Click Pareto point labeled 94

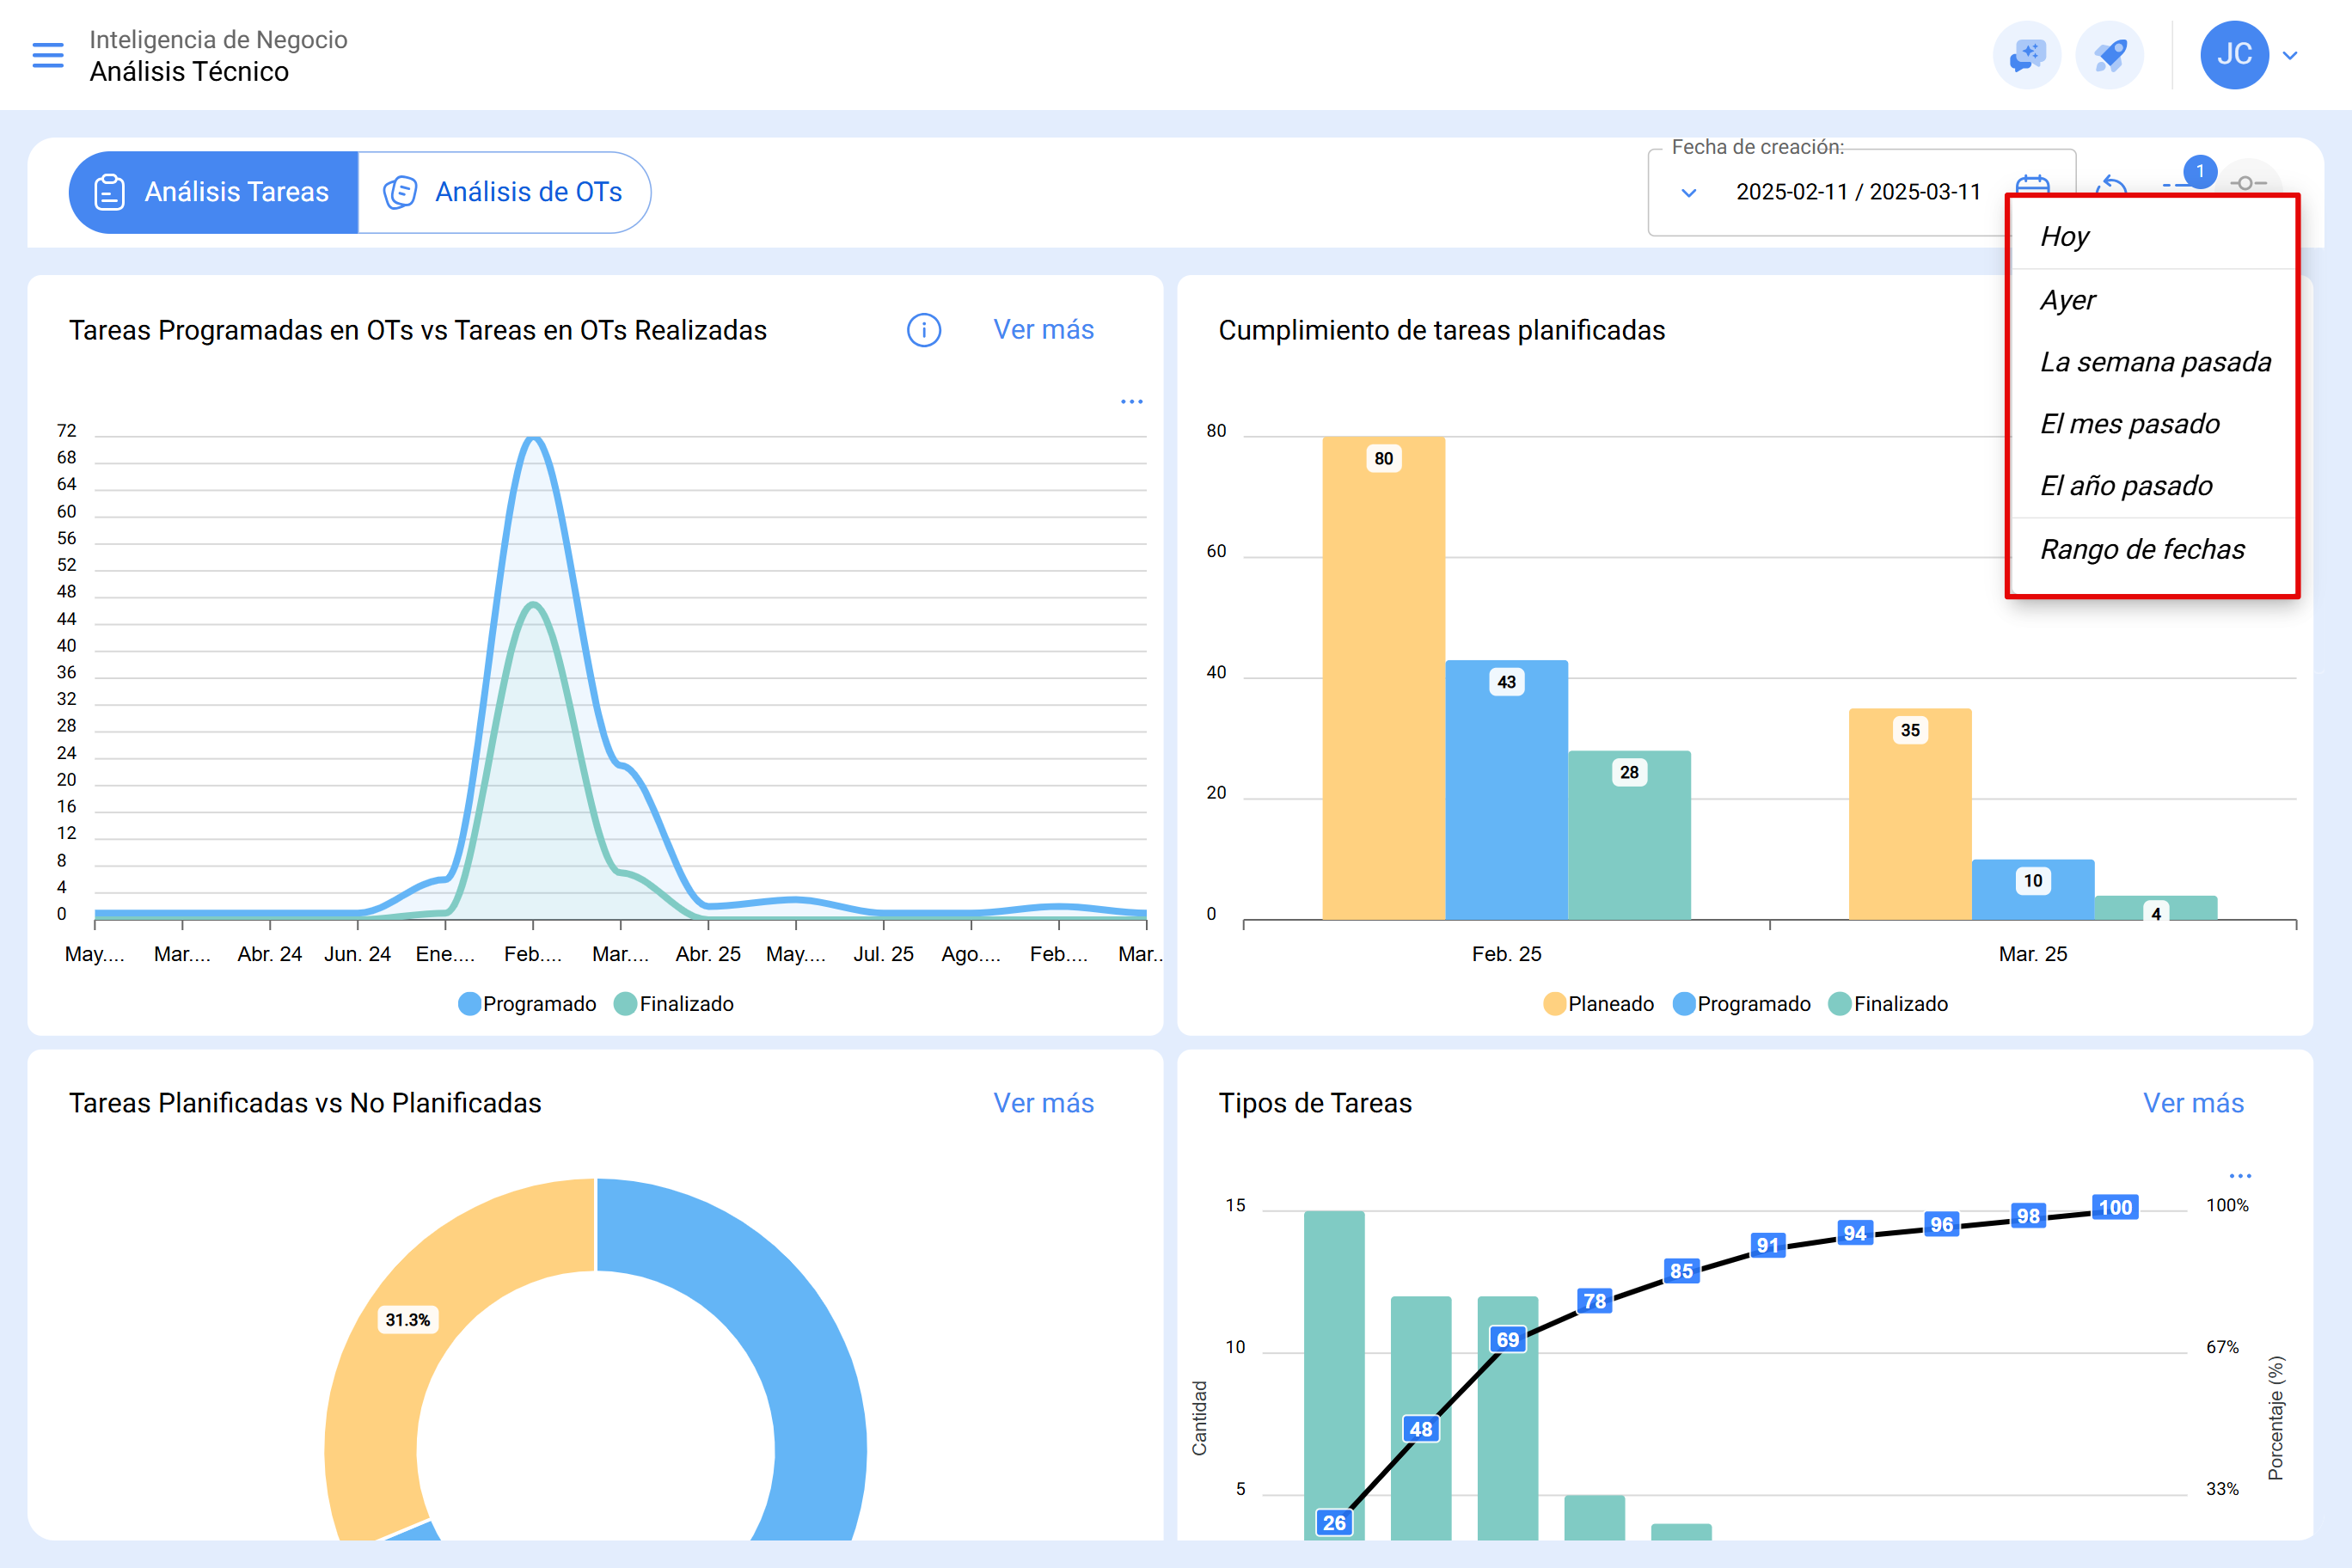pos(1855,1233)
